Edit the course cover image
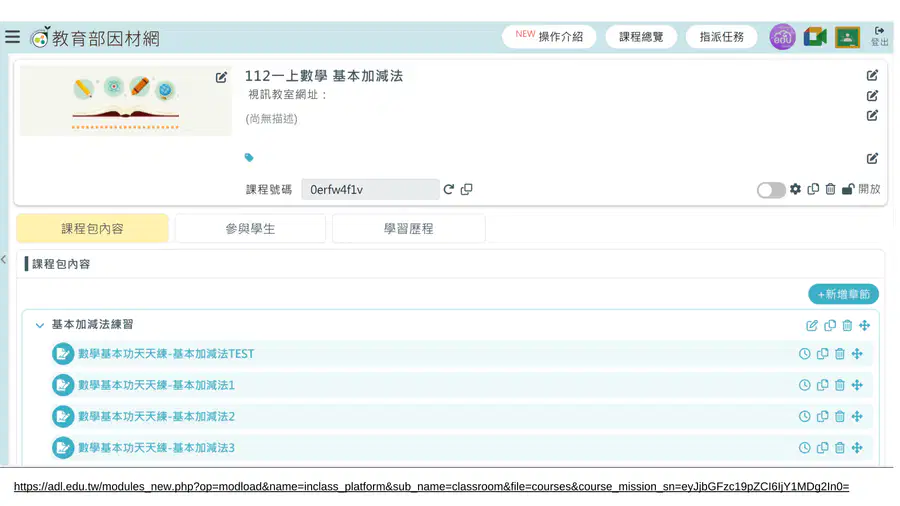Image resolution: width=900 pixels, height=506 pixels. tap(222, 77)
